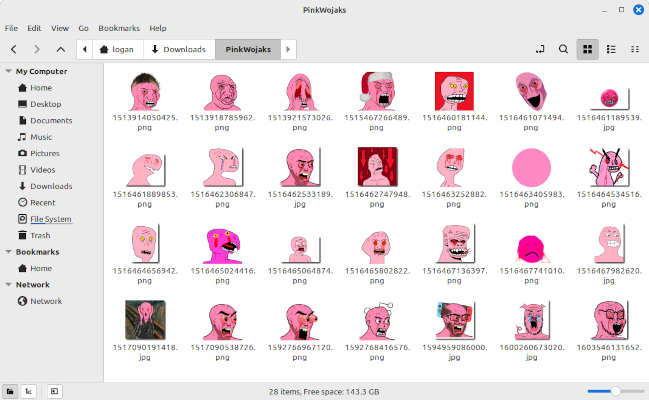Select file 1516460181144.png
This screenshot has height=400, width=649.
click(454, 101)
